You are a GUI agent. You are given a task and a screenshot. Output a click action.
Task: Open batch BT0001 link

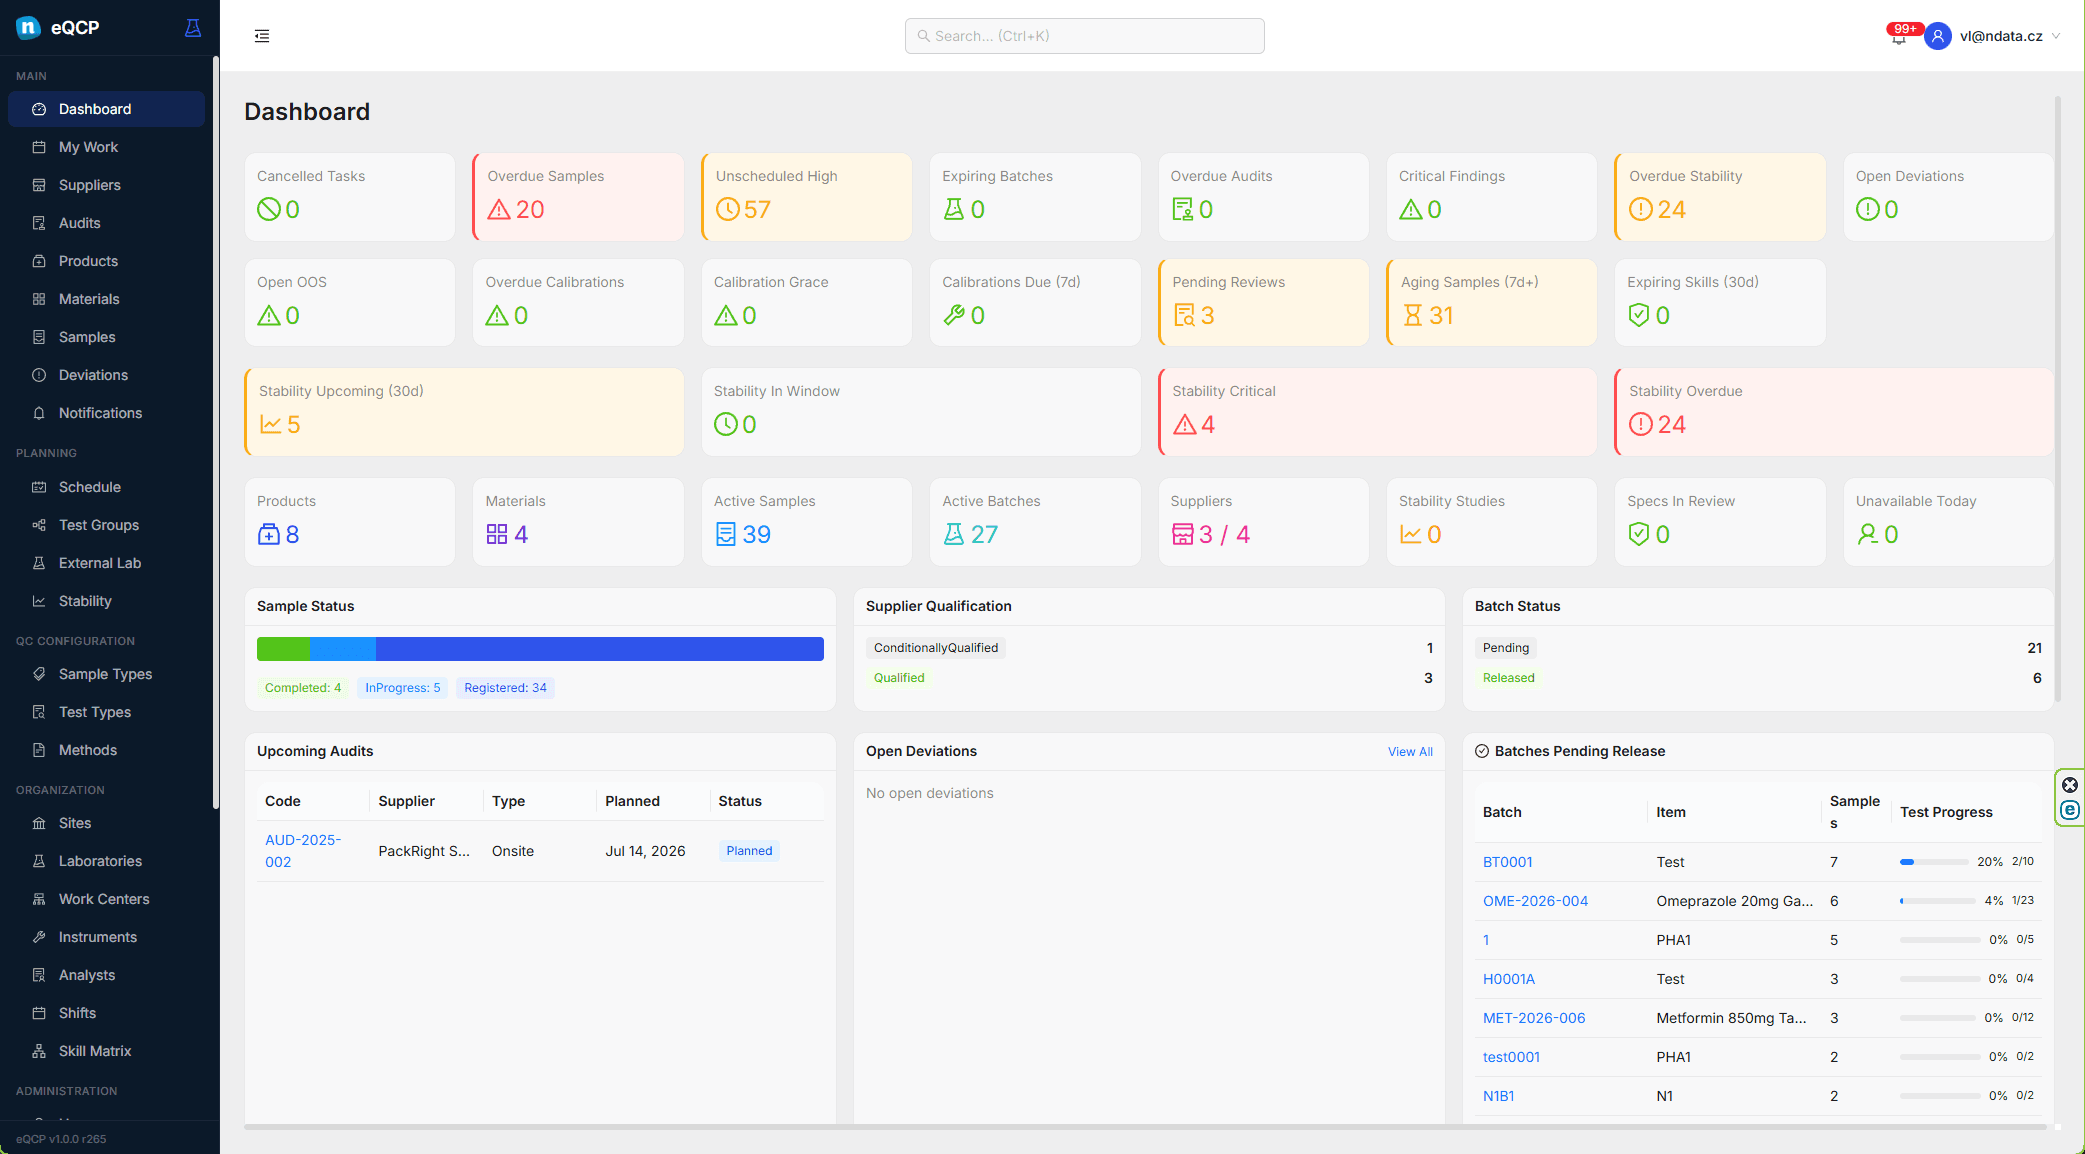1508,862
